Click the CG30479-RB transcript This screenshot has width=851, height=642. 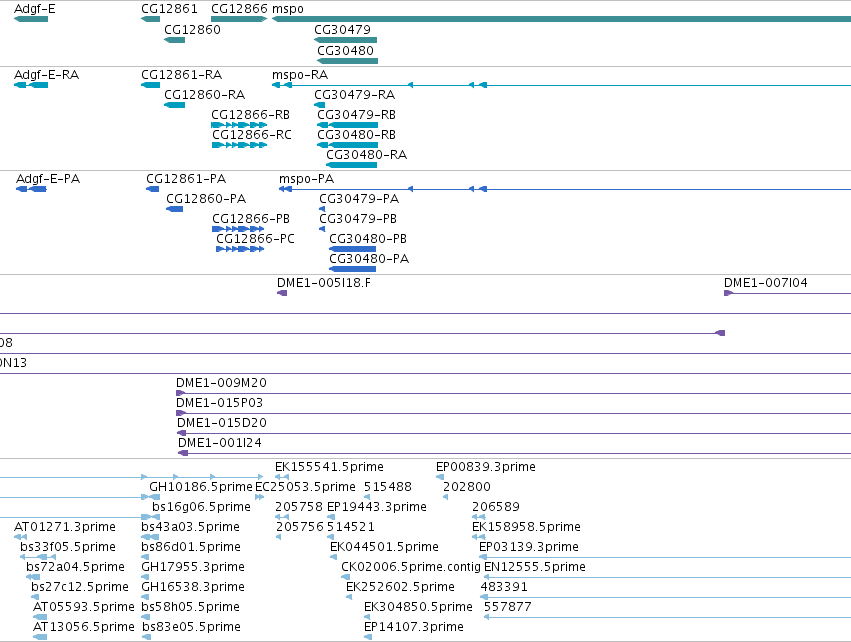pos(347,125)
